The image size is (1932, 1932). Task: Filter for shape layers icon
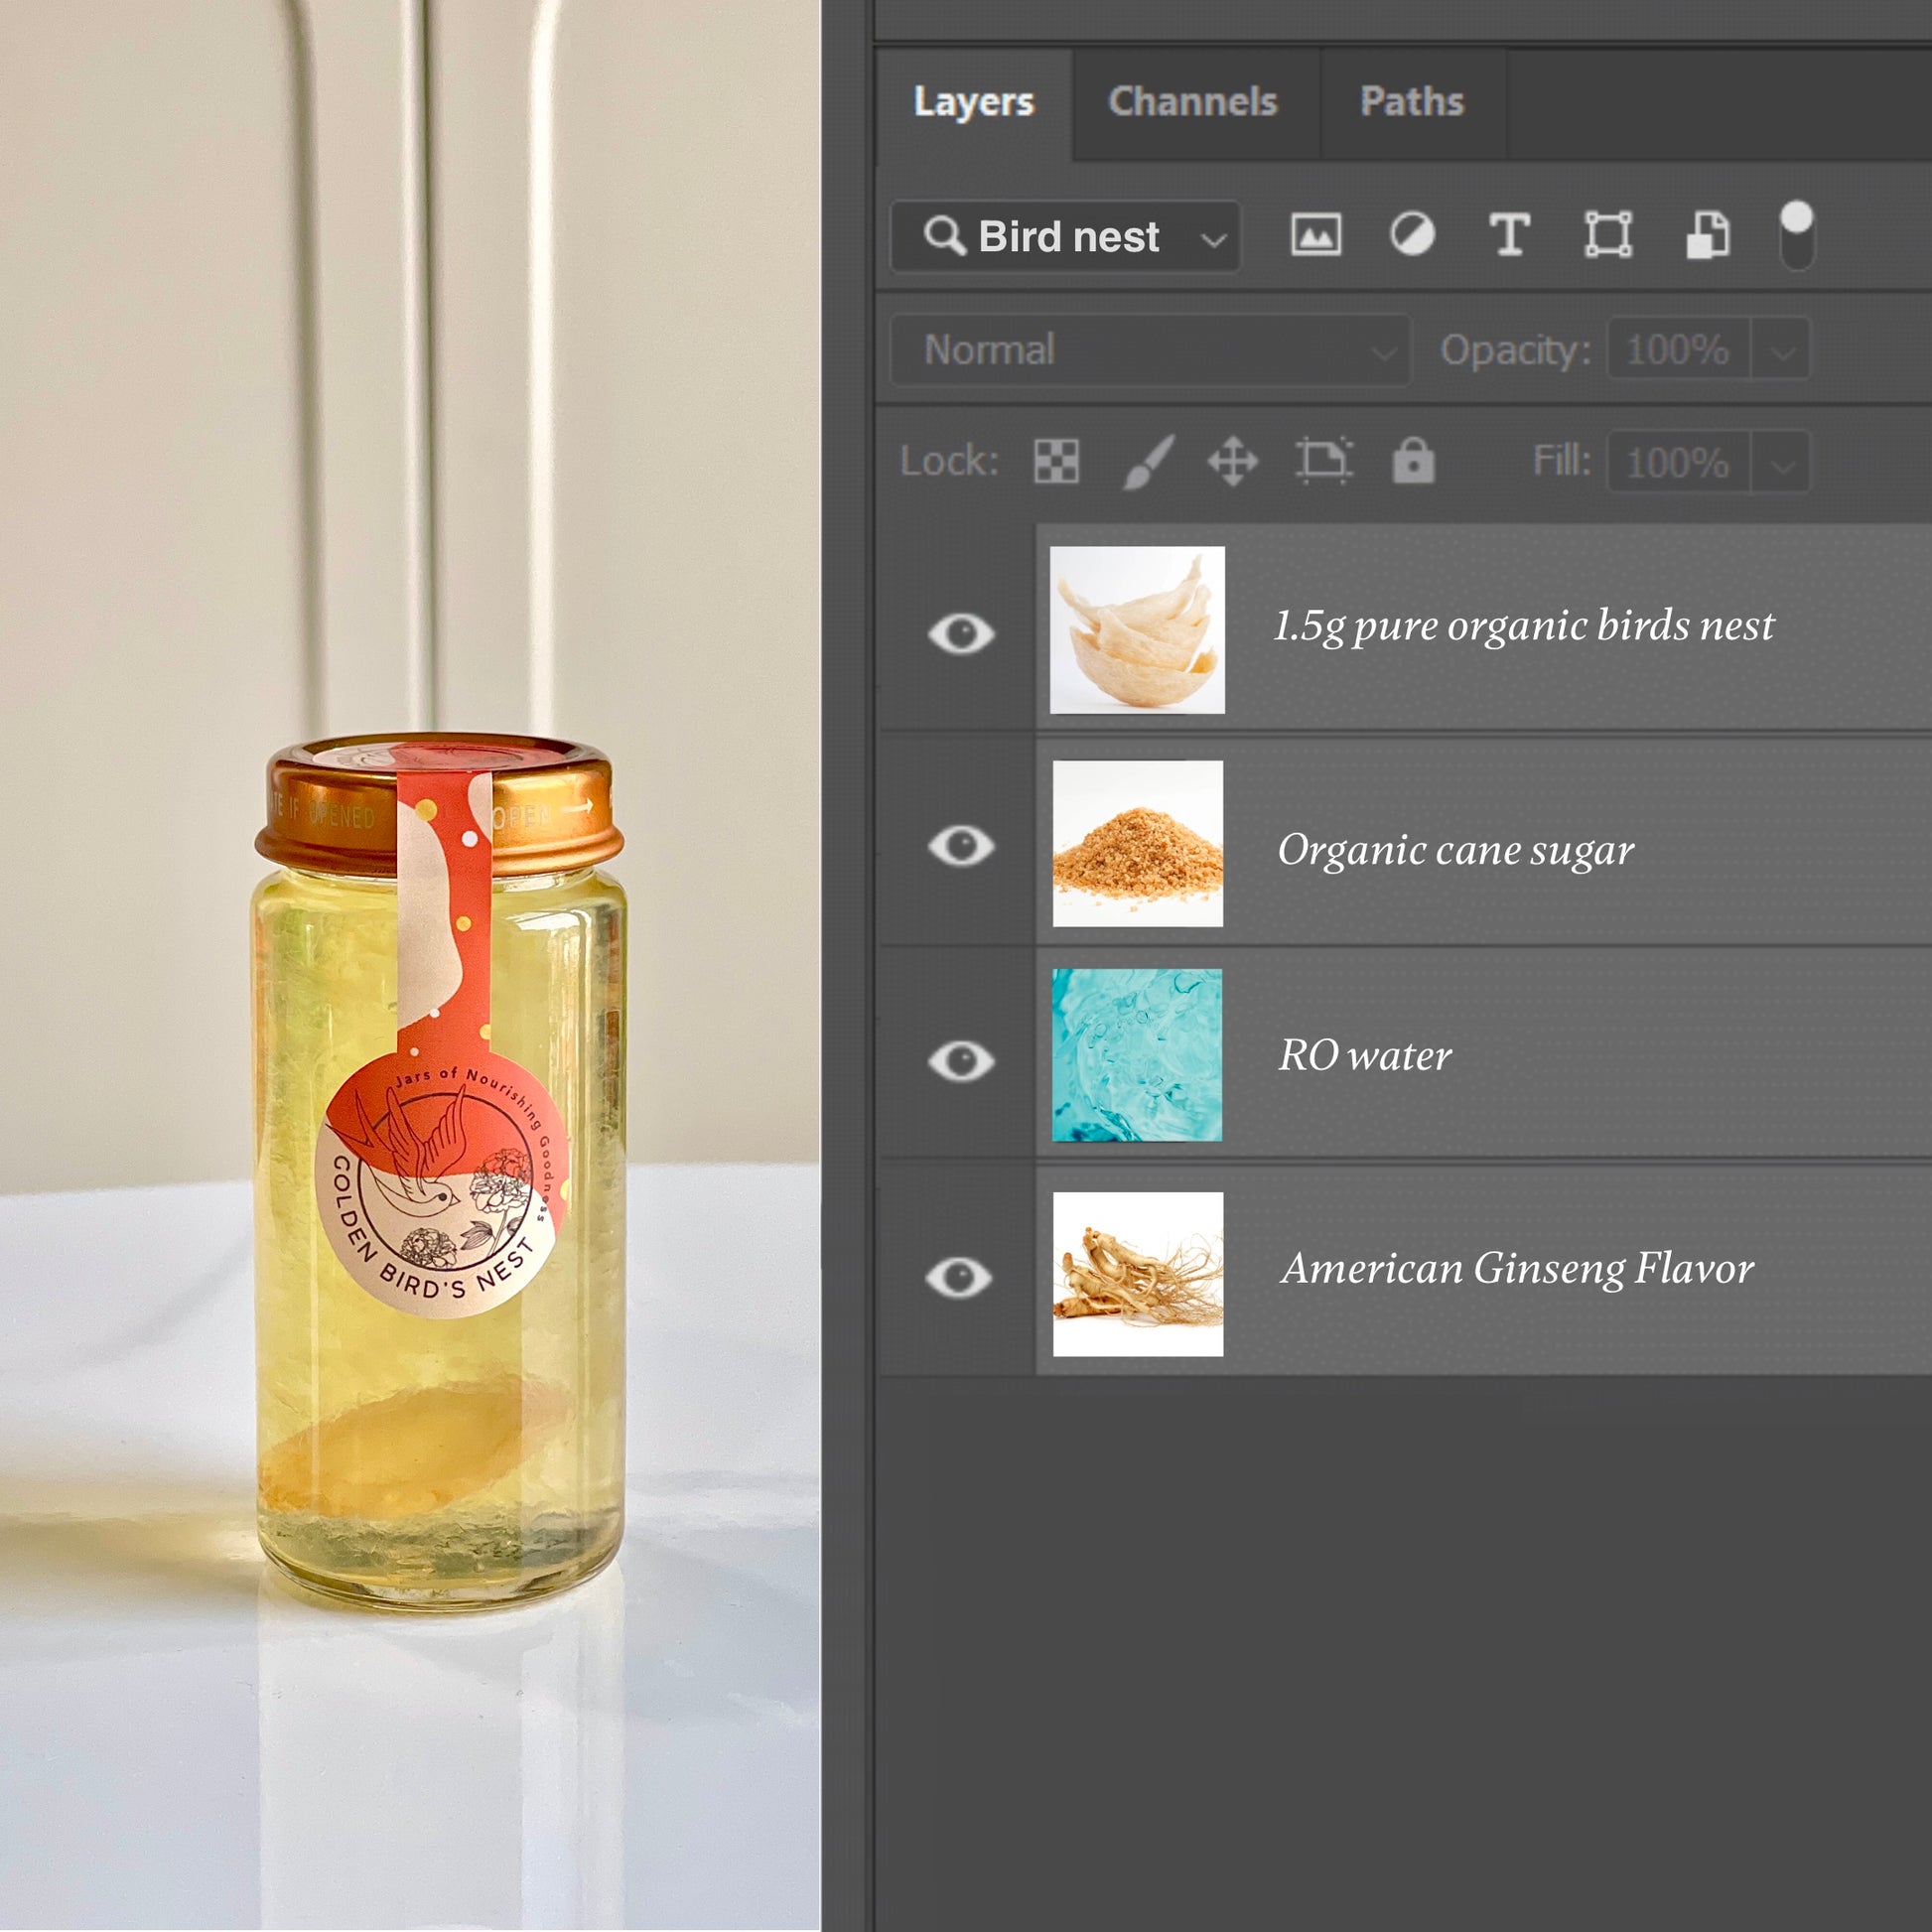click(x=1608, y=235)
